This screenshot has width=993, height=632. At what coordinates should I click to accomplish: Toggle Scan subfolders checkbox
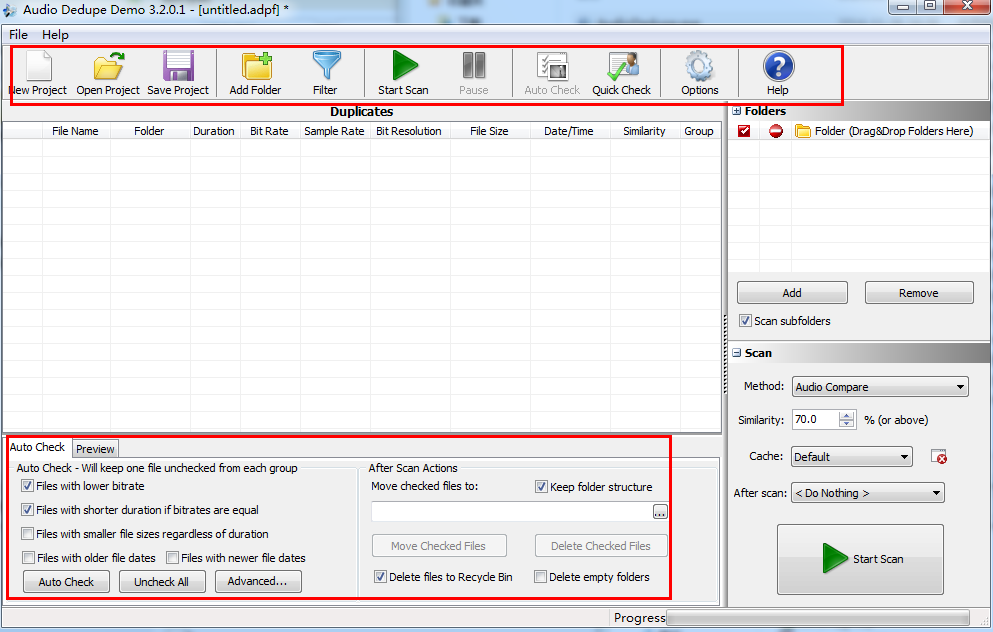coord(745,320)
